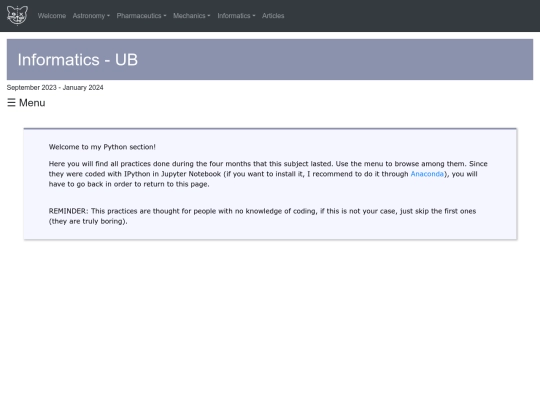Click the small caret beside Pharmaceutics

coord(165,16)
